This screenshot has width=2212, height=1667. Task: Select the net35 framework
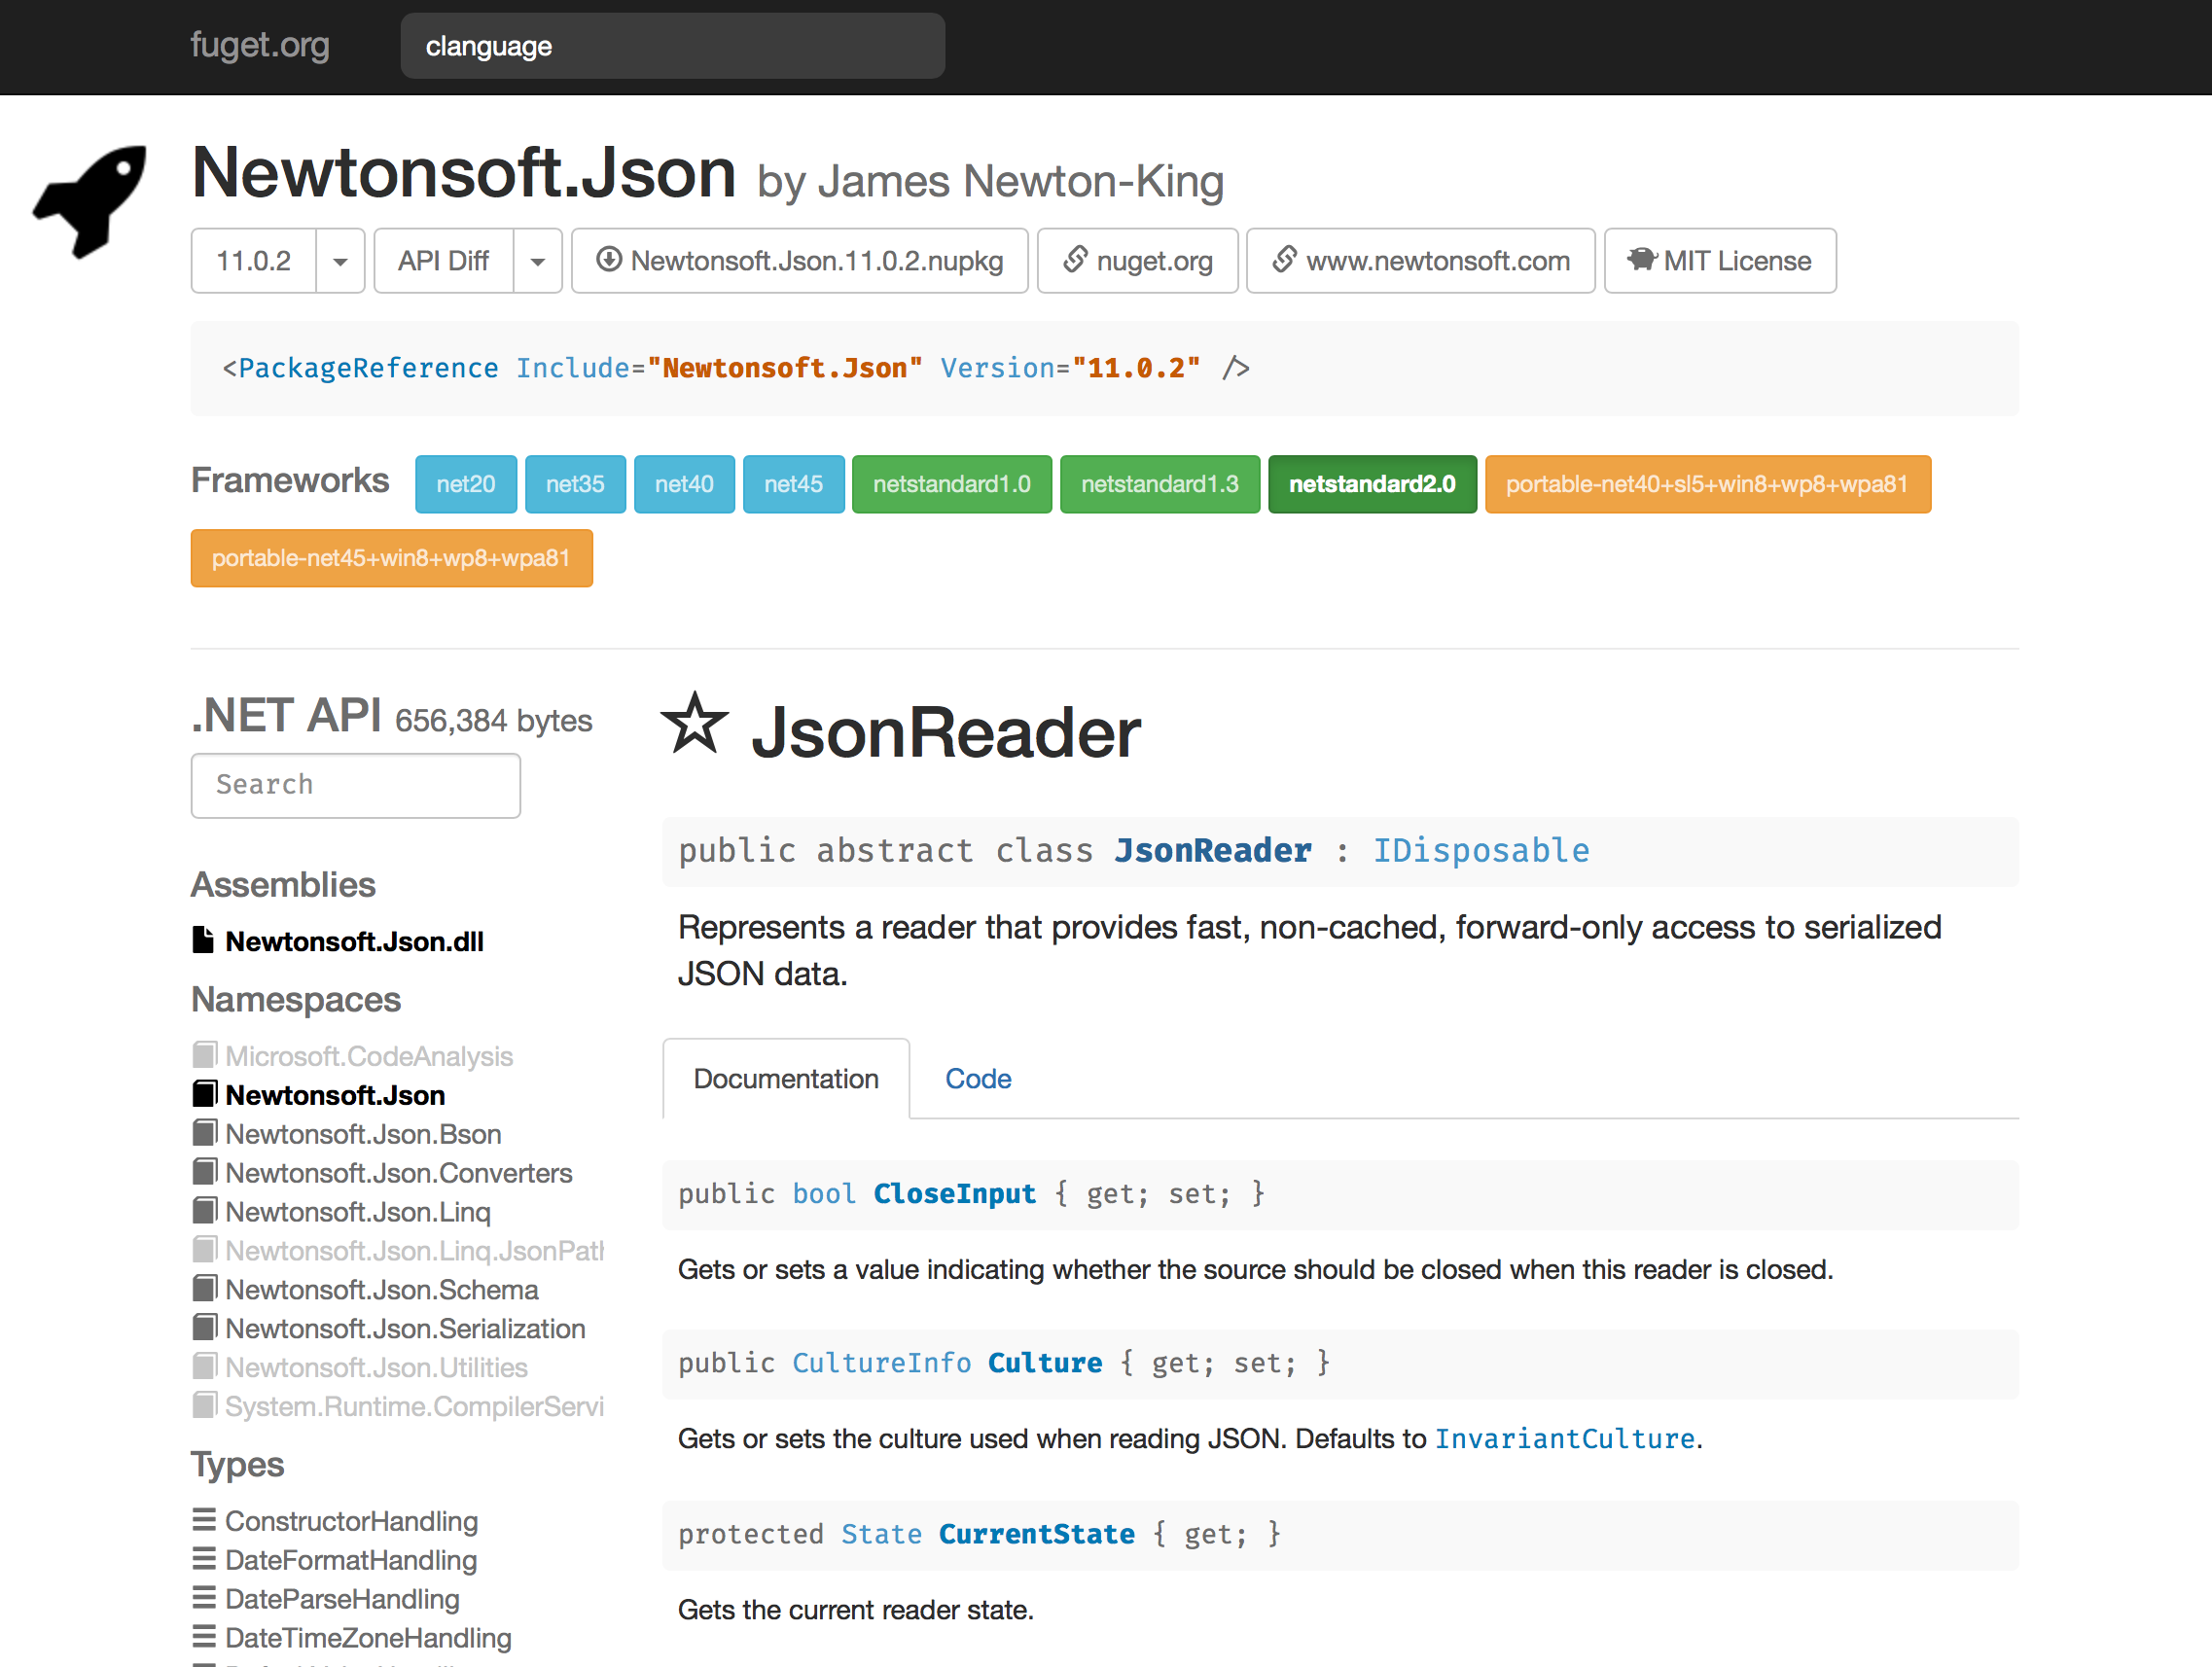pyautogui.click(x=575, y=484)
